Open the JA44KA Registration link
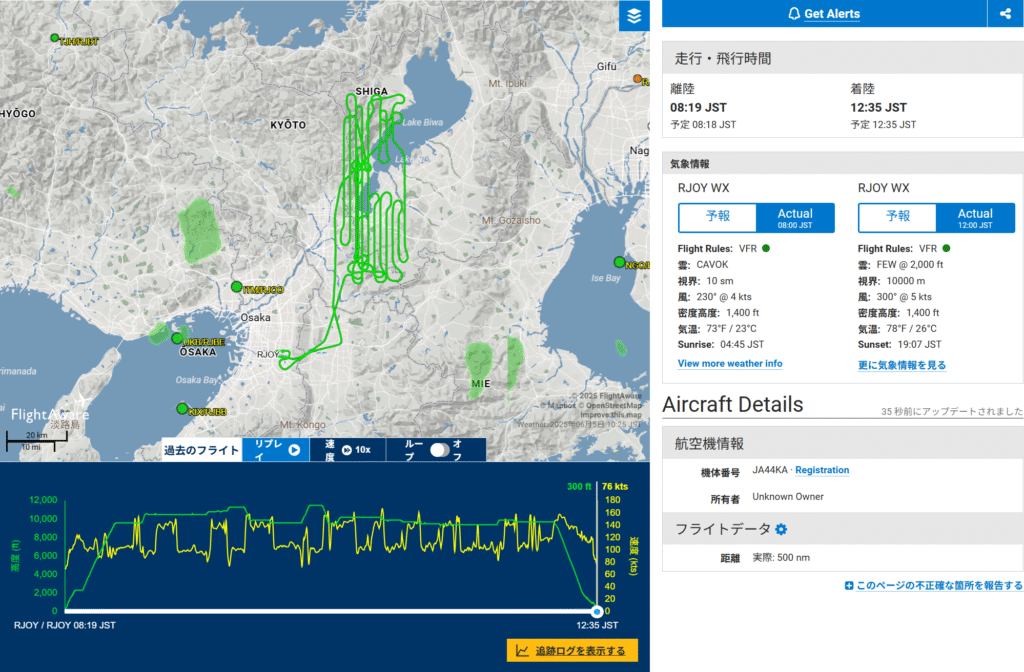 (822, 470)
